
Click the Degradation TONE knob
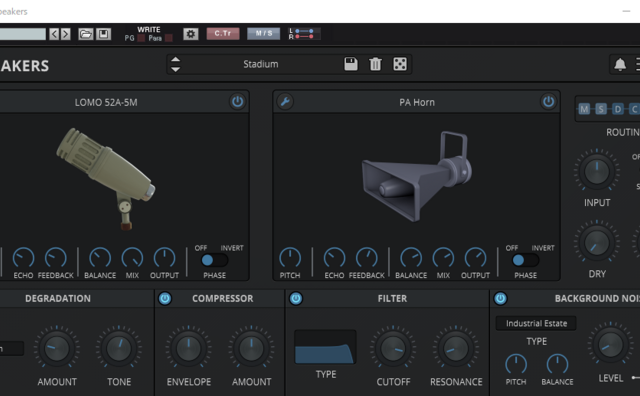click(x=119, y=348)
